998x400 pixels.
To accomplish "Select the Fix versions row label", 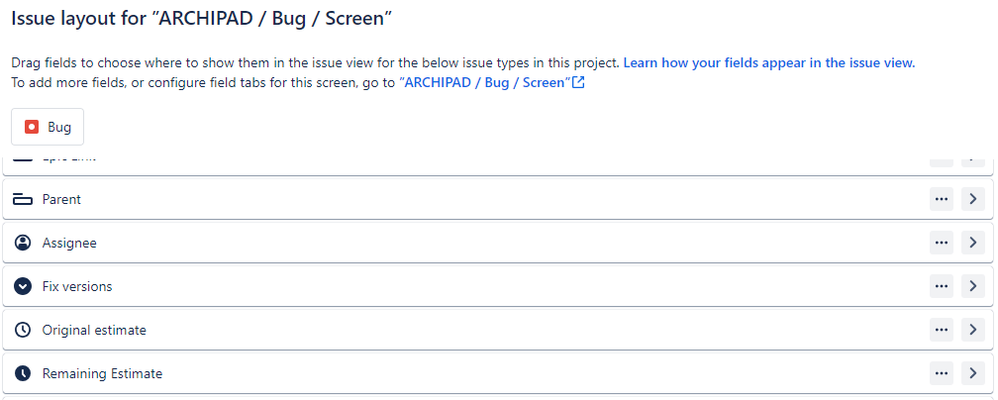I will [x=77, y=287].
